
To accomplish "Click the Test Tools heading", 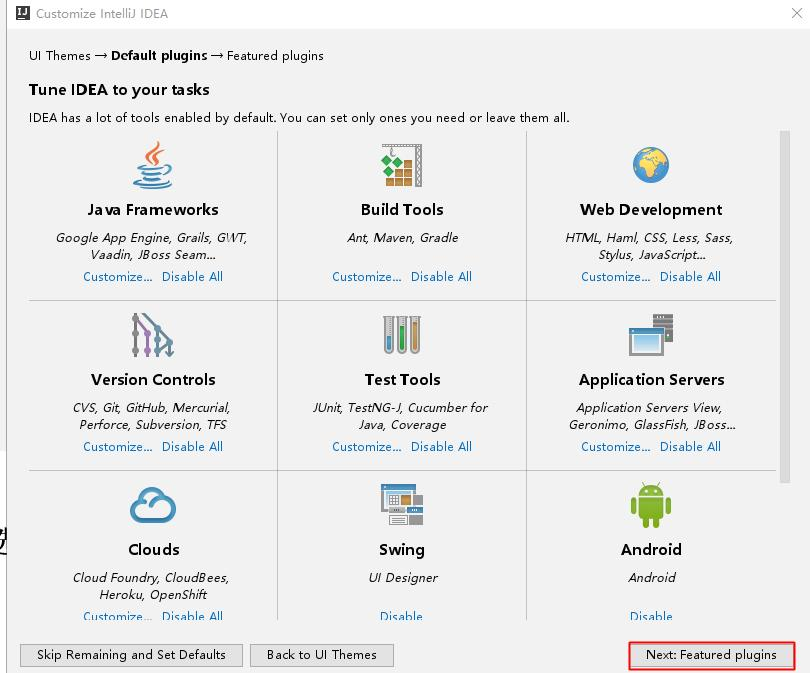I will pos(402,380).
